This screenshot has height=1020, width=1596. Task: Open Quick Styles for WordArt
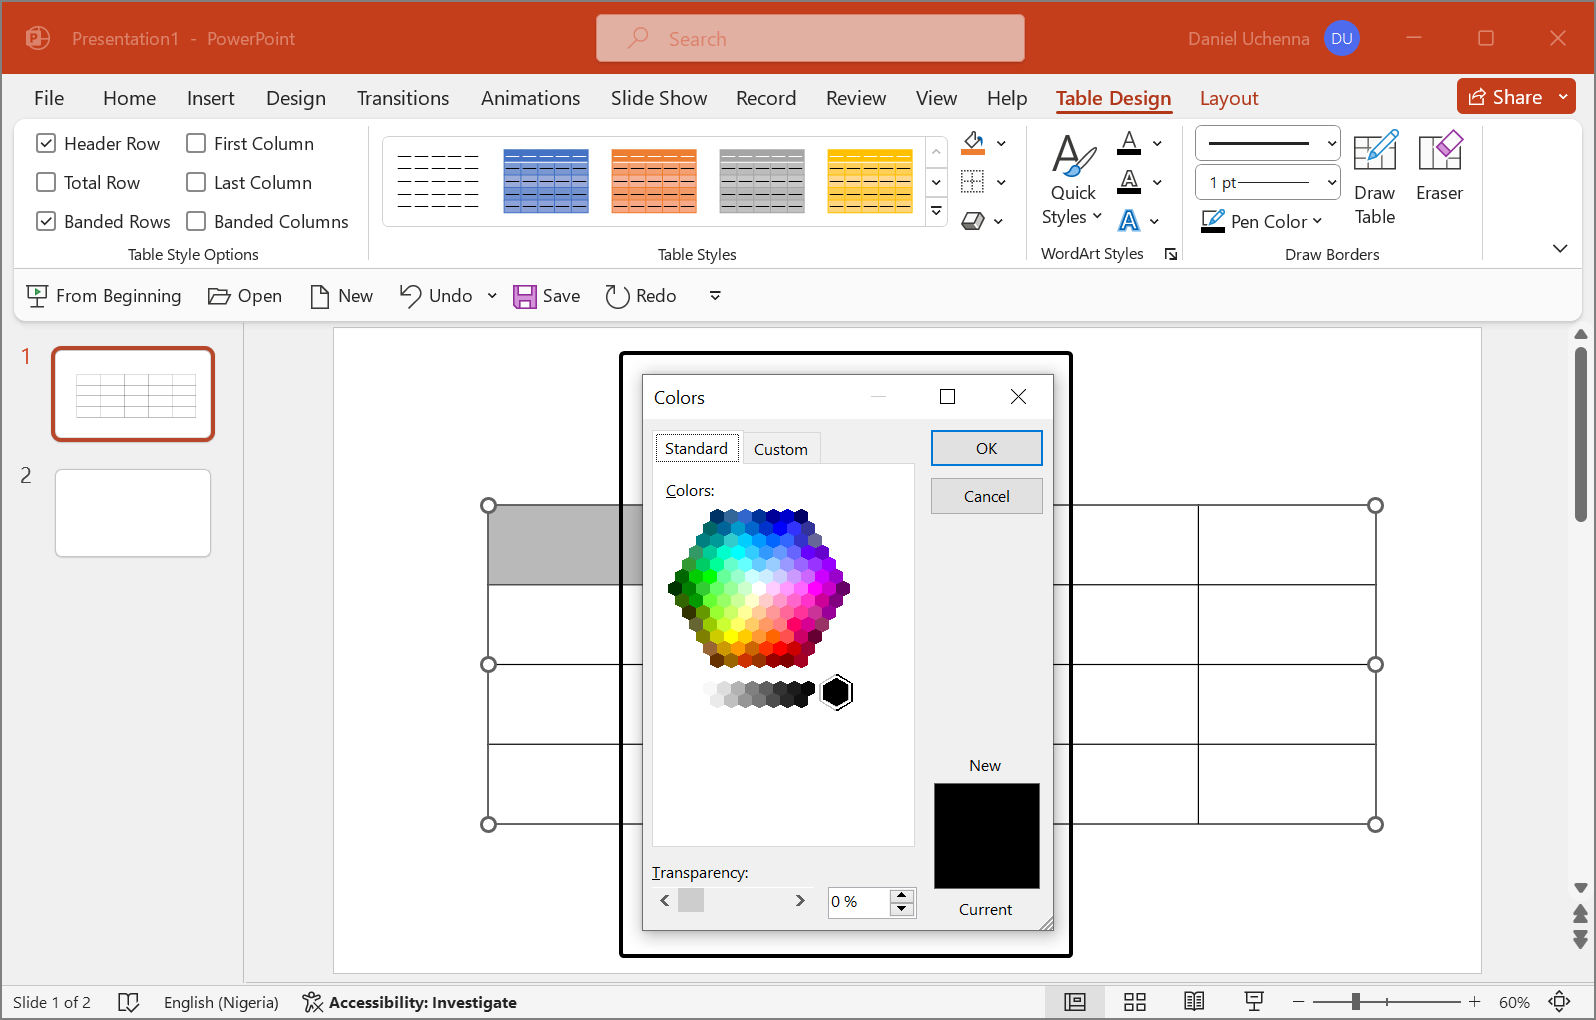pyautogui.click(x=1072, y=180)
